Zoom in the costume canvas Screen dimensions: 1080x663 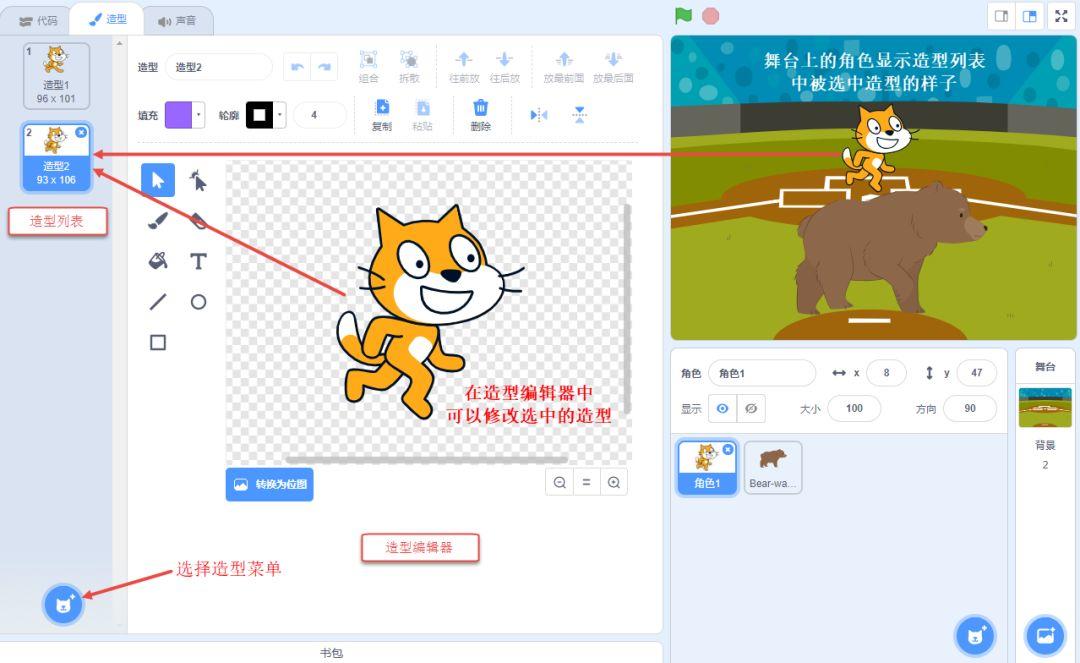pos(614,483)
